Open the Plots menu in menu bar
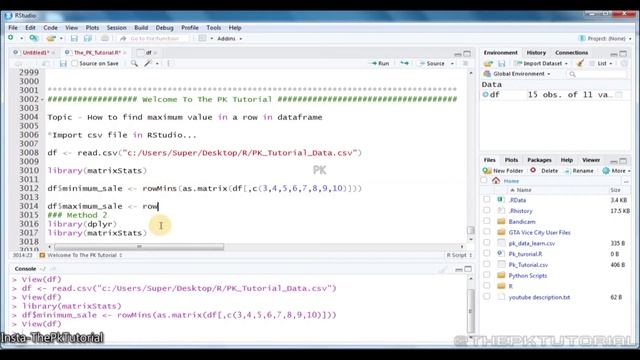The height and width of the screenshot is (360, 640). point(92,28)
